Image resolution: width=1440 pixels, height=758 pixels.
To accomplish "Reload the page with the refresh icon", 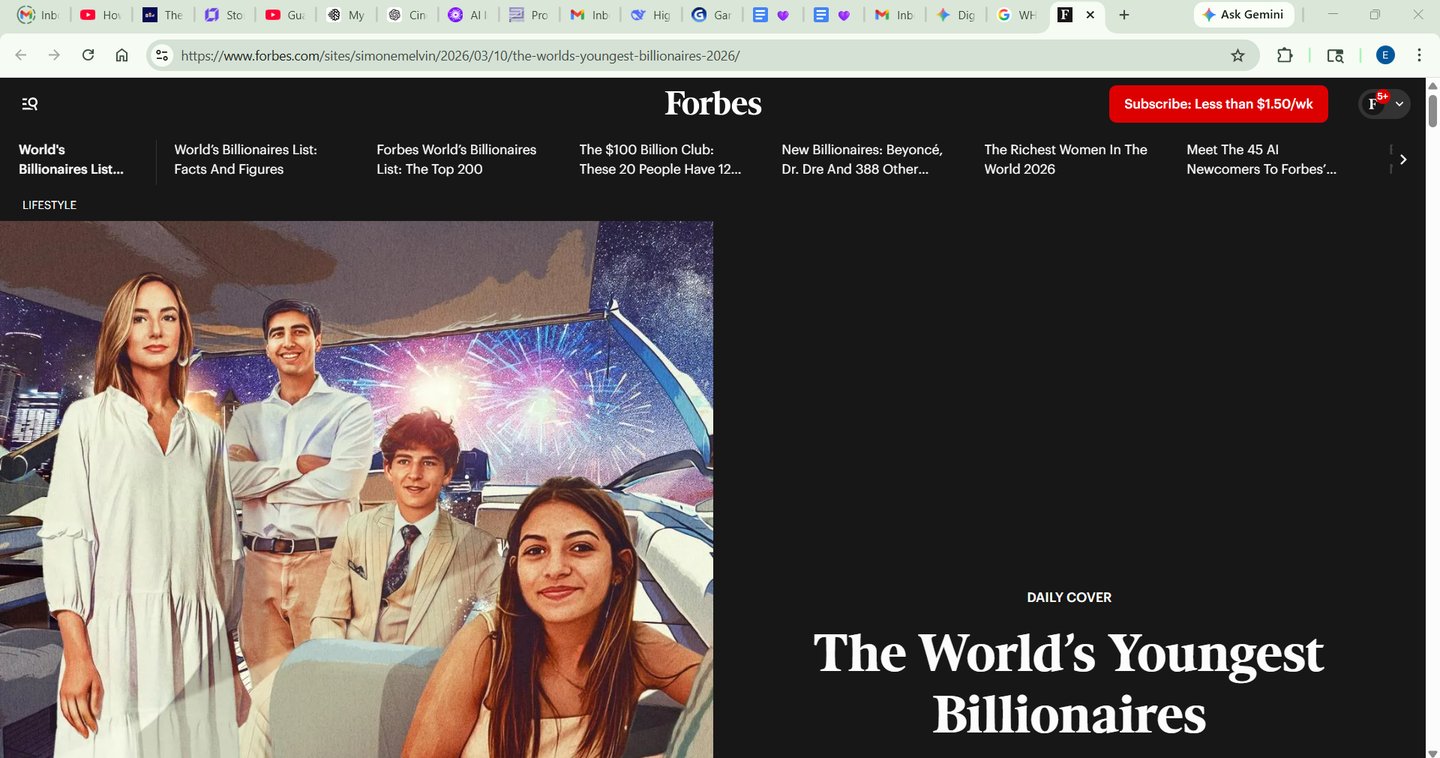I will 88,56.
